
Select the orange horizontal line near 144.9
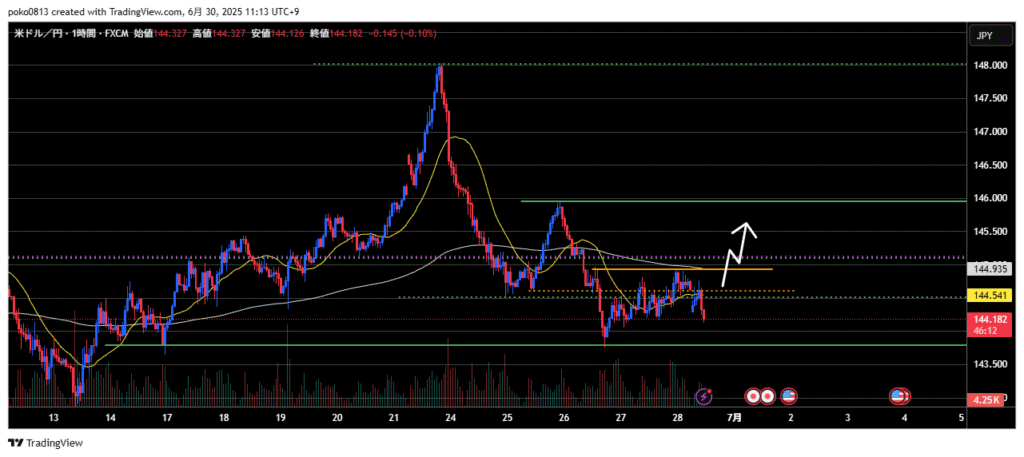coord(680,269)
